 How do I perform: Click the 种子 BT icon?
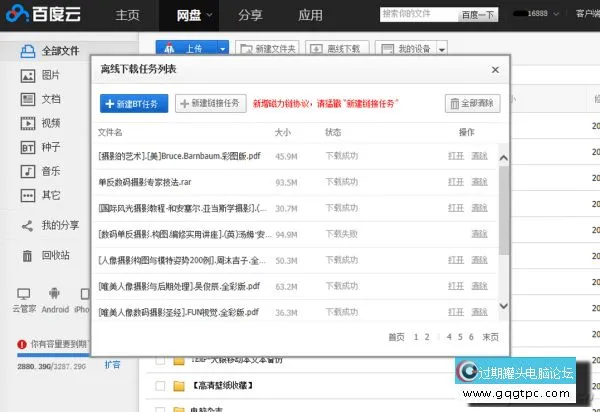tap(28, 147)
